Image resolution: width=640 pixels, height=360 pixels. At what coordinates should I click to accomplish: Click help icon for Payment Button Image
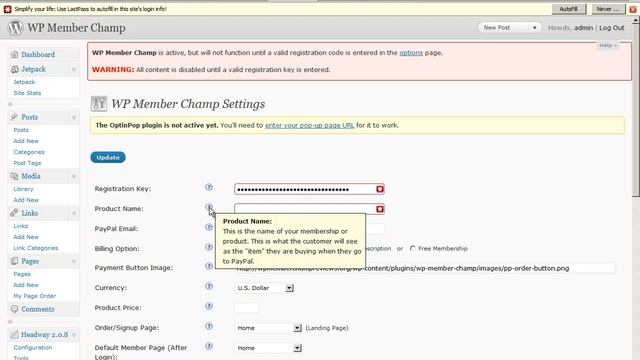coord(209,266)
